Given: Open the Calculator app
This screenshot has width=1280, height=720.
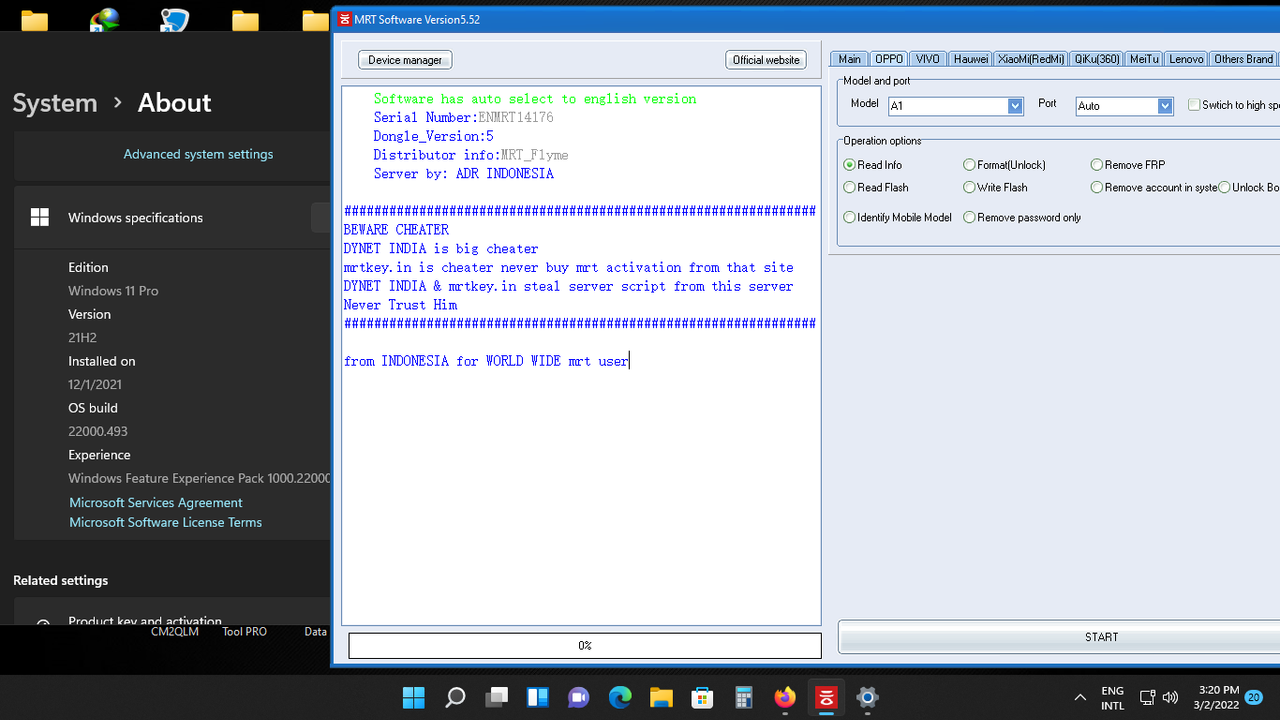Looking at the screenshot, I should click(743, 697).
